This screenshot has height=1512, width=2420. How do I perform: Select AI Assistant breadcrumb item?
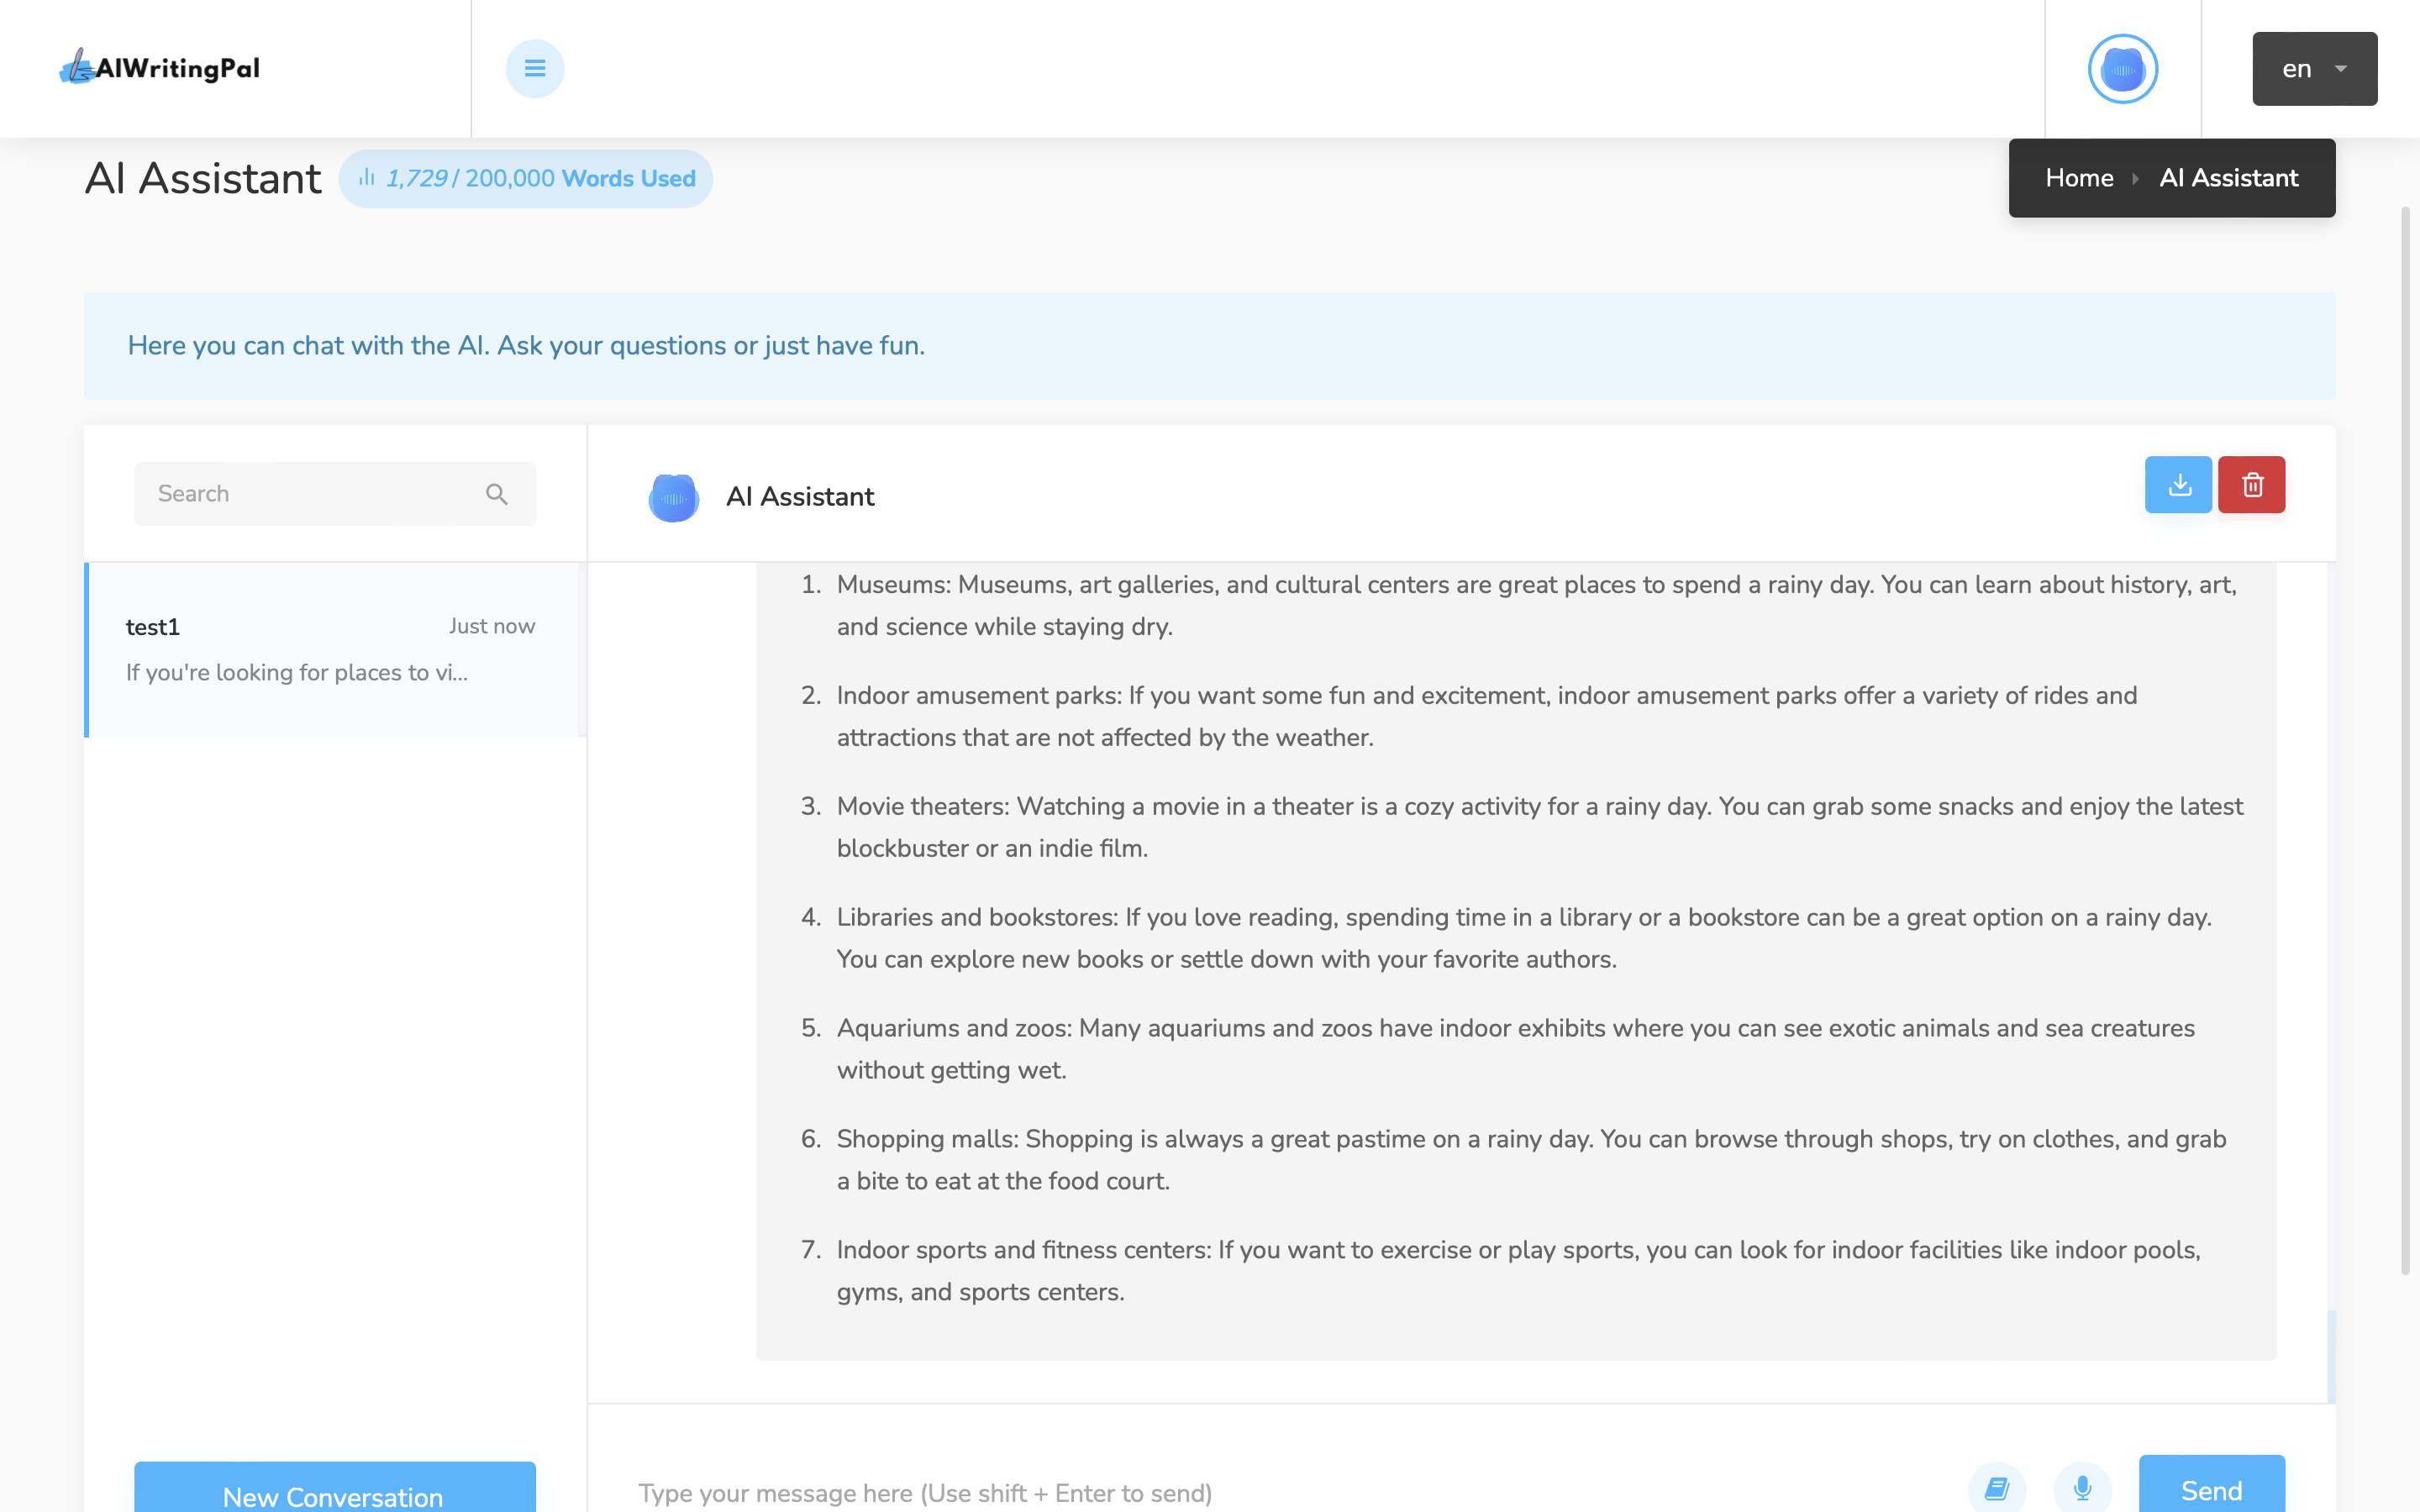click(x=2228, y=178)
